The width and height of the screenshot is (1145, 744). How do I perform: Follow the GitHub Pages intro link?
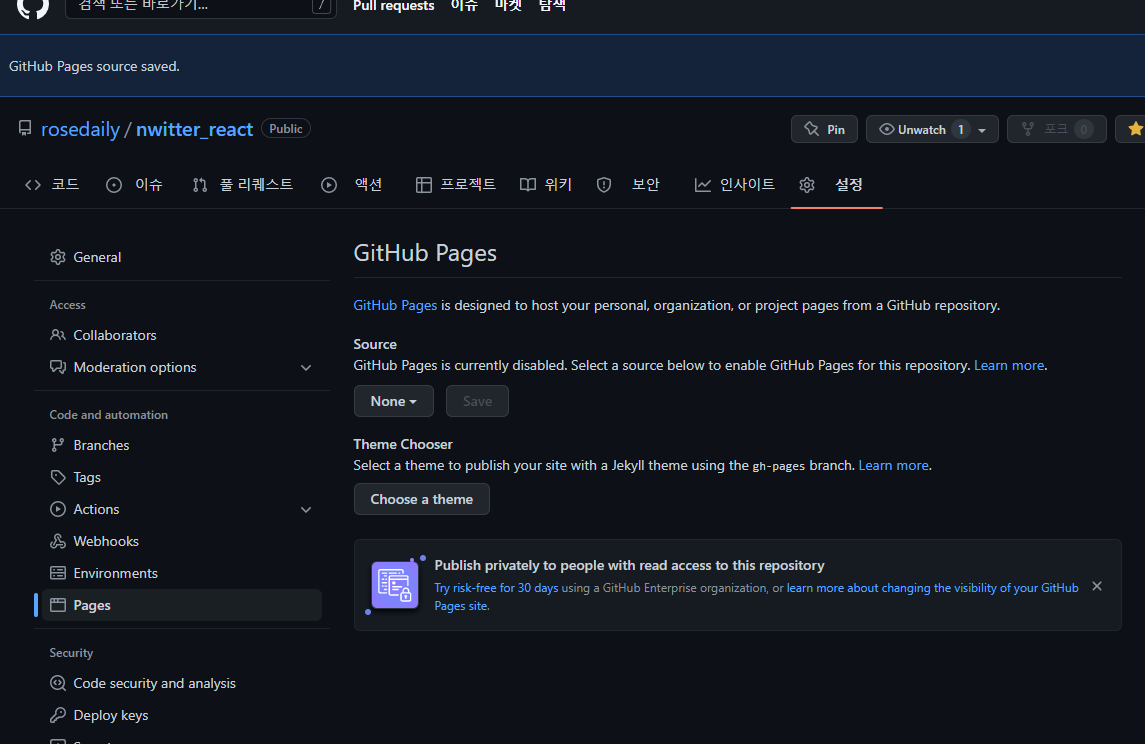(395, 305)
